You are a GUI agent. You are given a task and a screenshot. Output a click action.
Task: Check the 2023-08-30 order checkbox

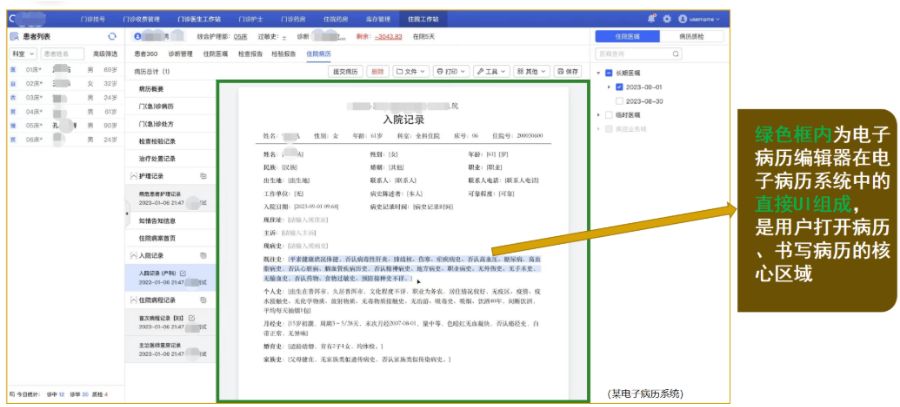619,101
